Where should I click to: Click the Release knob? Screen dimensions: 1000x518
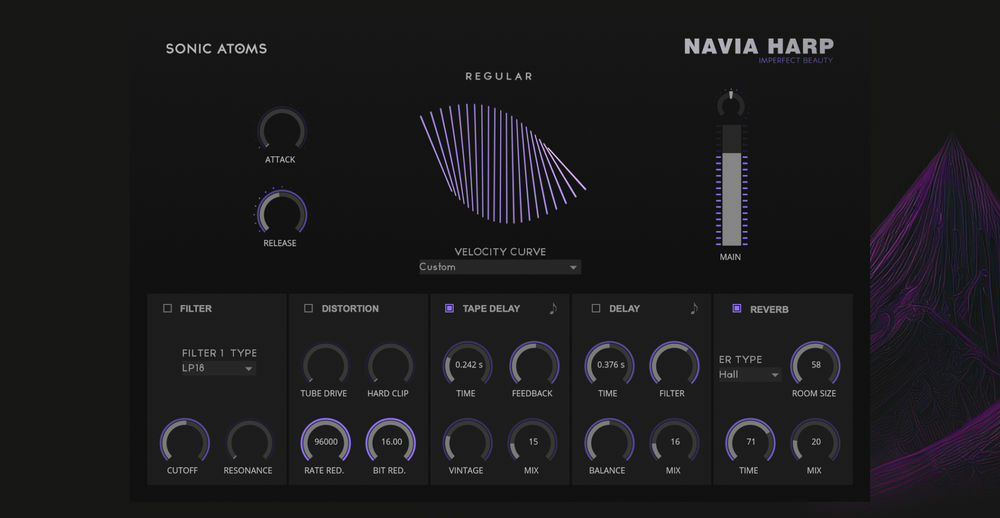281,212
